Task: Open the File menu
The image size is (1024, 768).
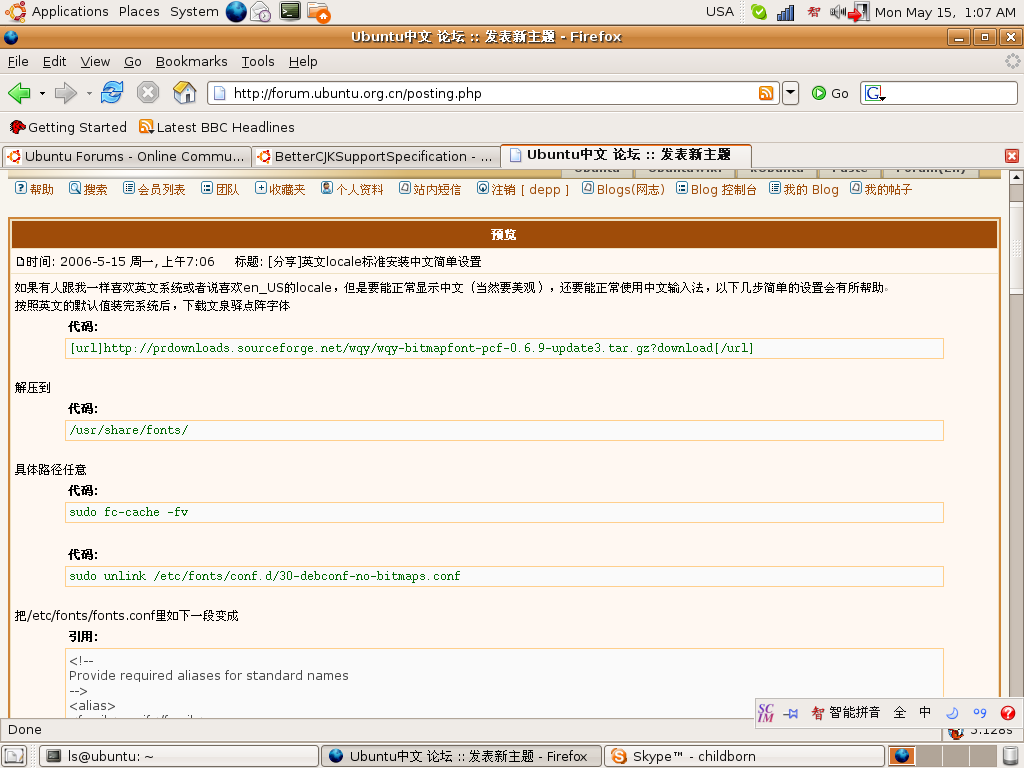Action: coord(18,61)
